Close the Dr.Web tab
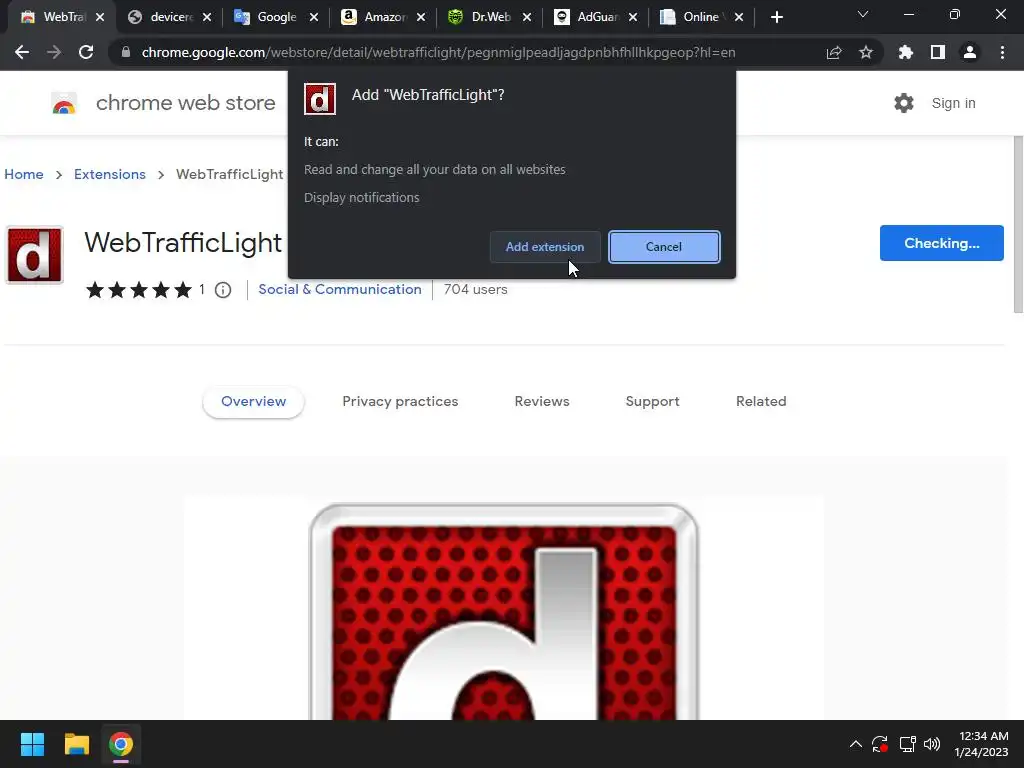The height and width of the screenshot is (768, 1024). click(527, 18)
